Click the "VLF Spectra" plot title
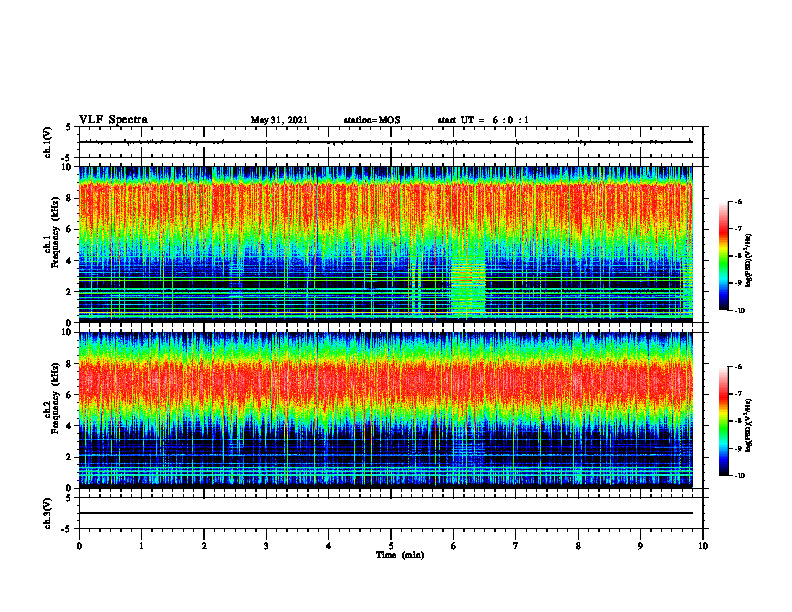Image resolution: width=792 pixels, height=612 pixels. point(113,120)
